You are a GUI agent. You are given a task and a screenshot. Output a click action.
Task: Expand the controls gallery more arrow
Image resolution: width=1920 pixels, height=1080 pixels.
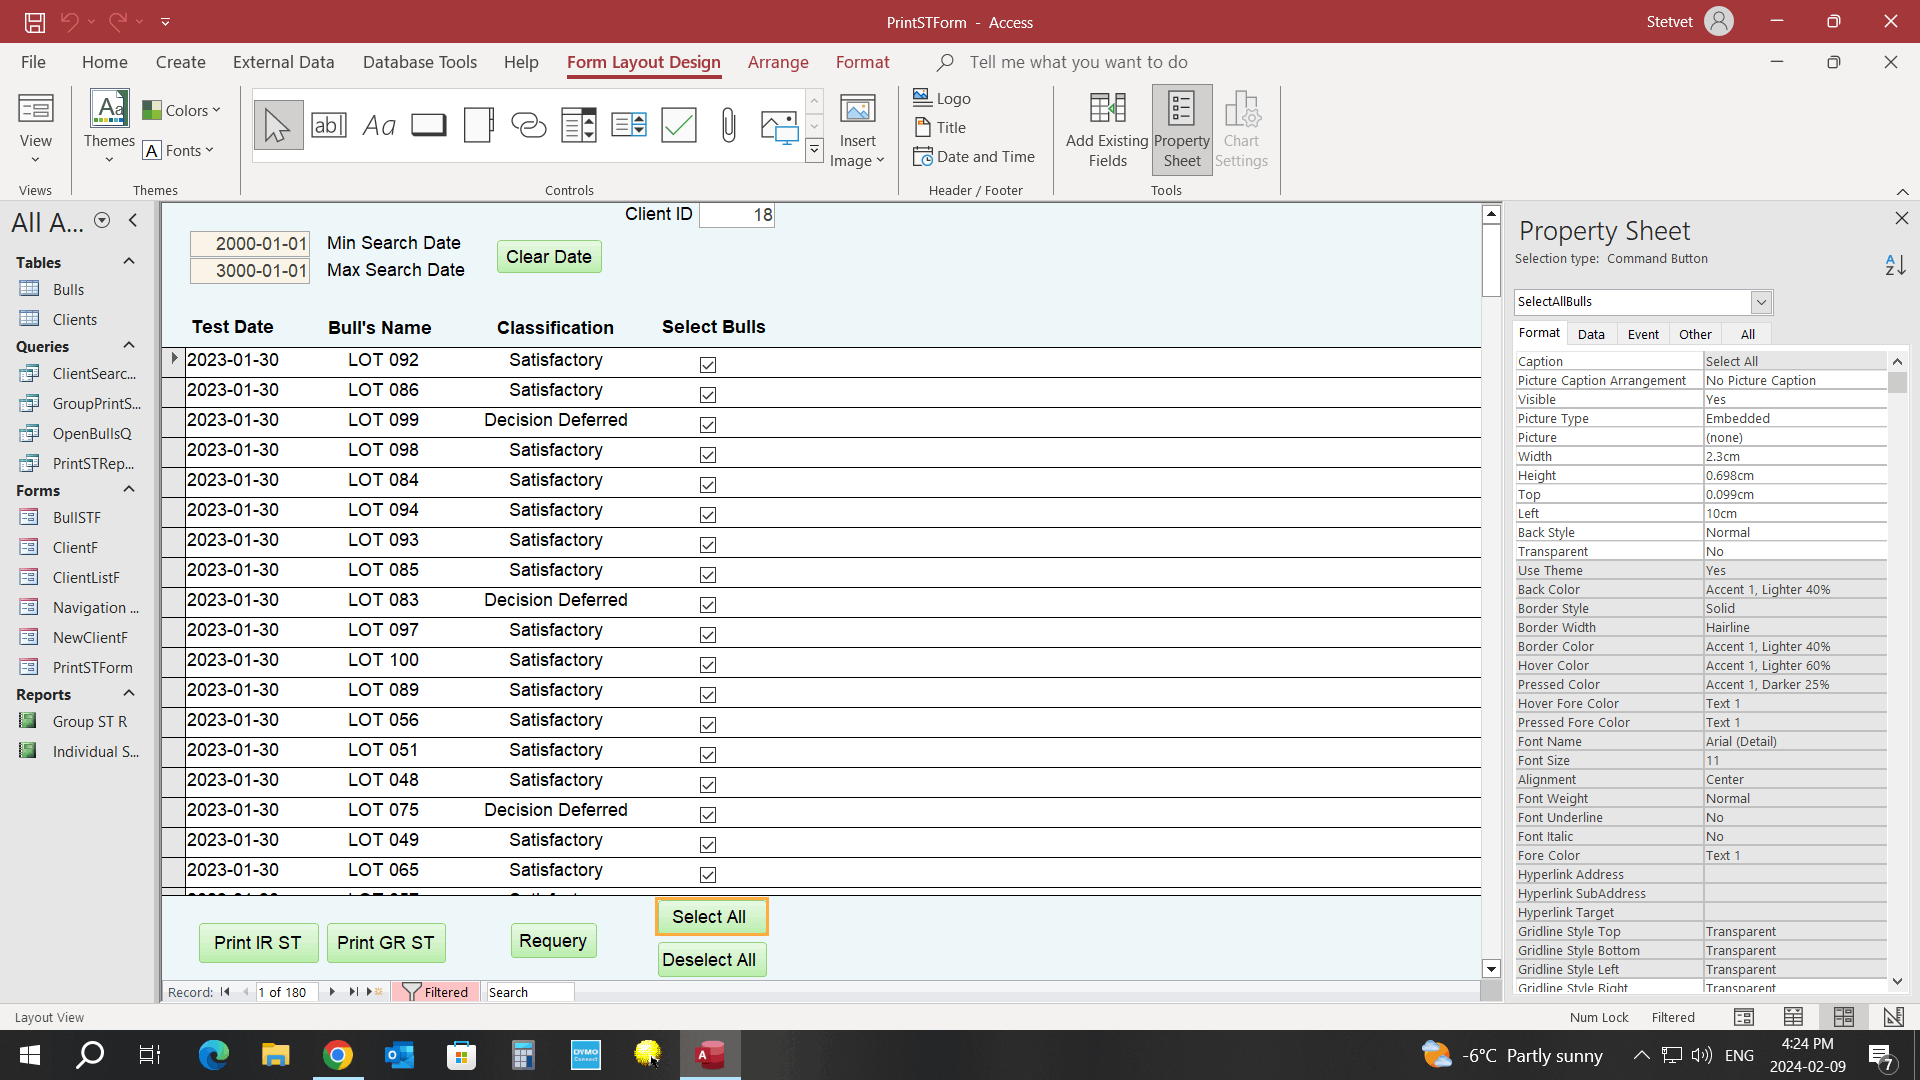tap(814, 151)
